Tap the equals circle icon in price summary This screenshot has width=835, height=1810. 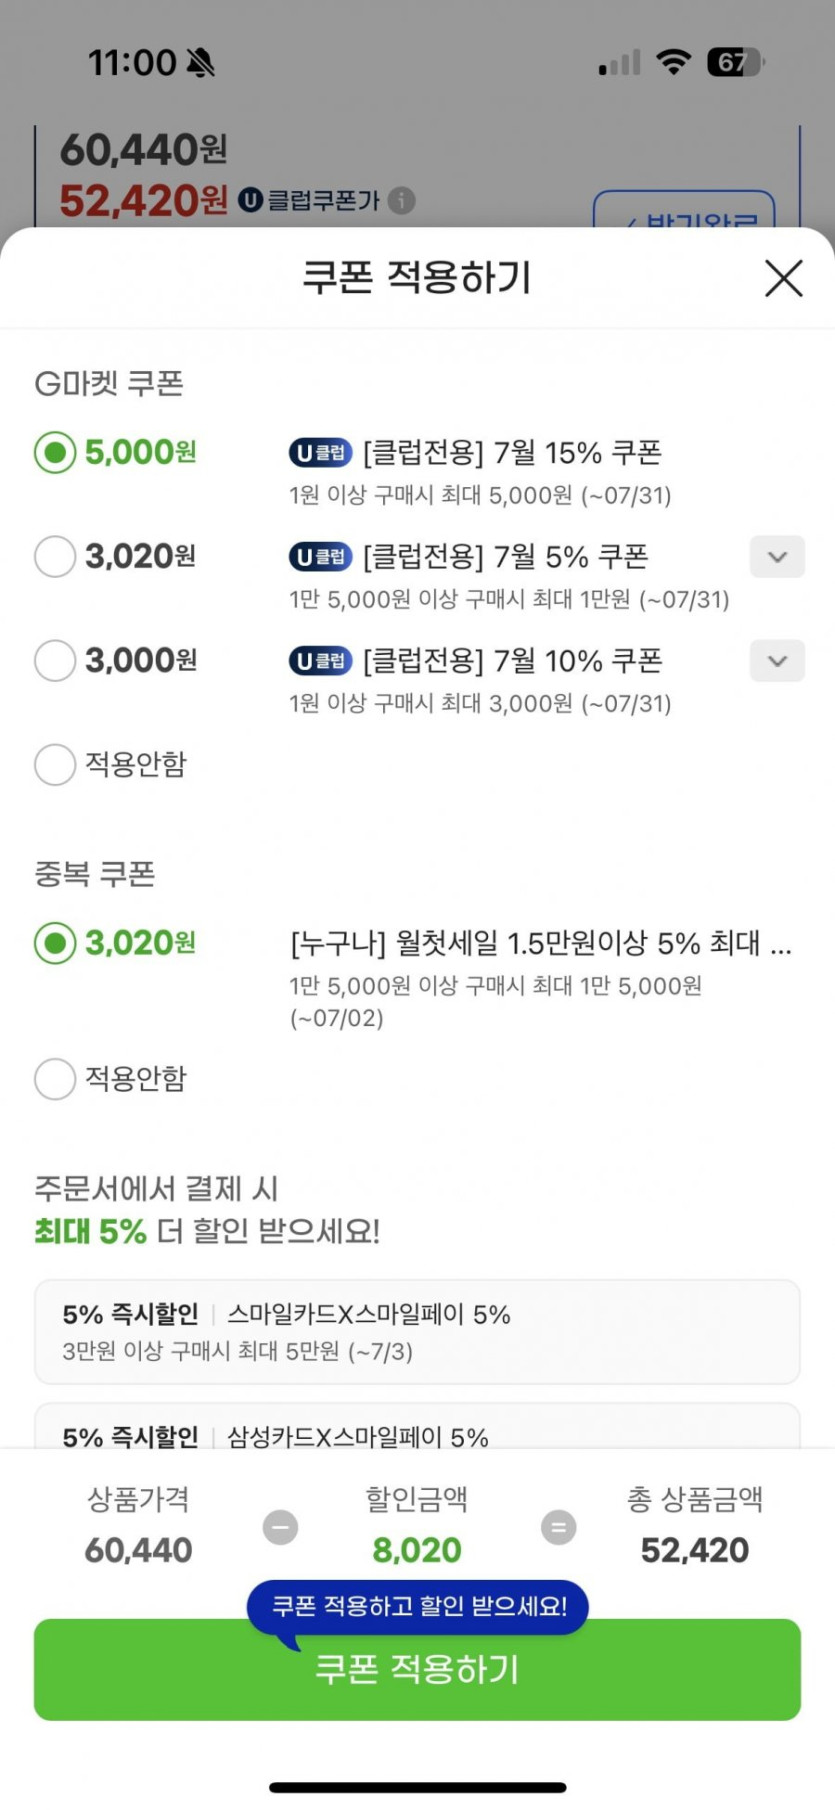point(558,1527)
